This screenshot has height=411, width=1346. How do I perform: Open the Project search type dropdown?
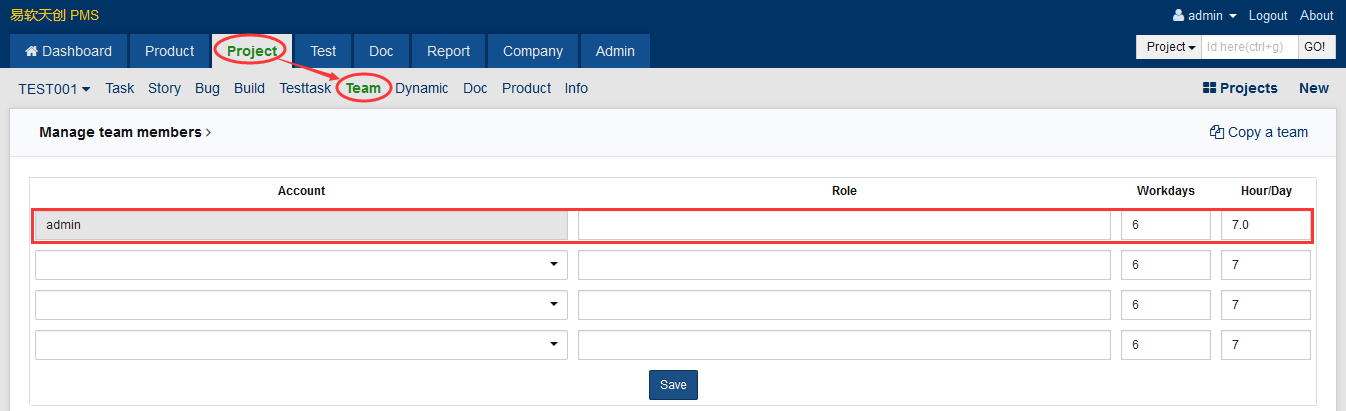pos(1171,47)
